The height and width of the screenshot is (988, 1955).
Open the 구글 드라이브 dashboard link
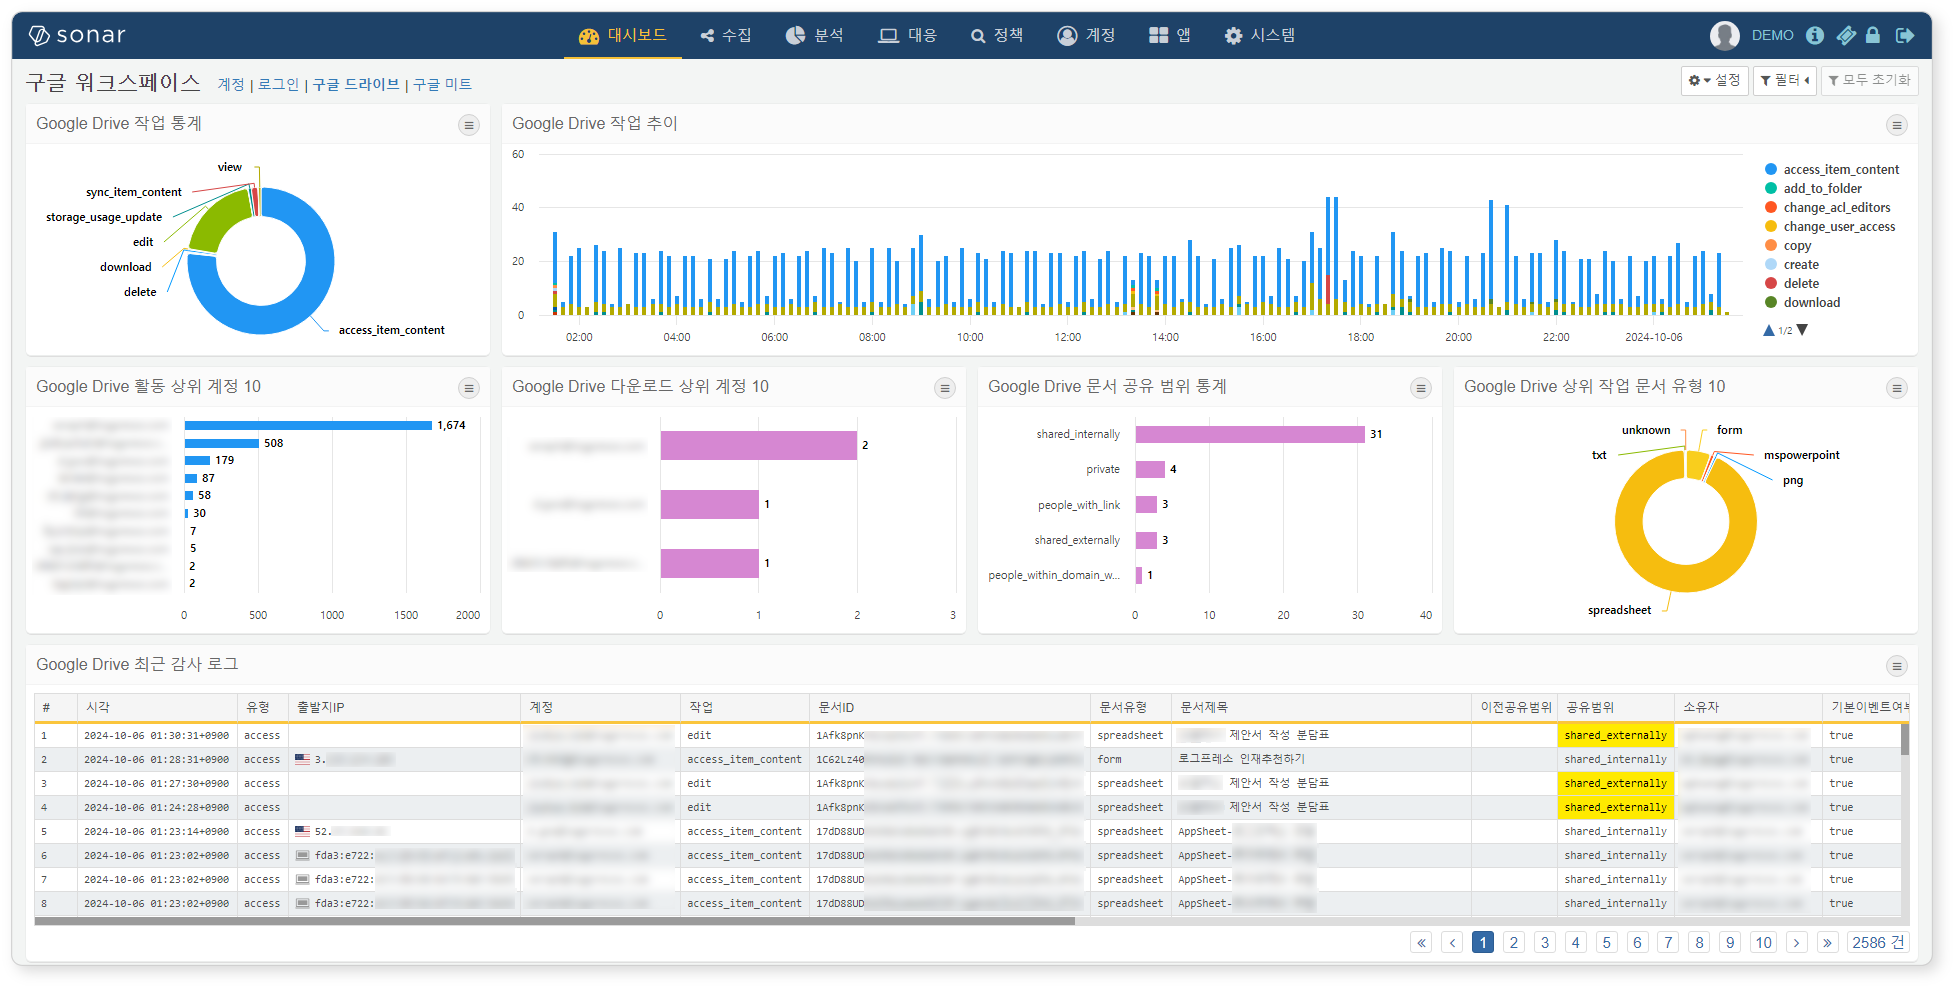(356, 85)
